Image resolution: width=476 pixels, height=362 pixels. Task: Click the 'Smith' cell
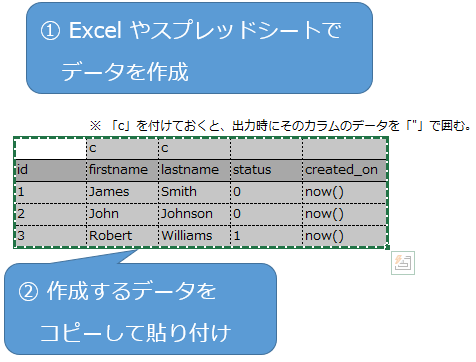coord(194,192)
